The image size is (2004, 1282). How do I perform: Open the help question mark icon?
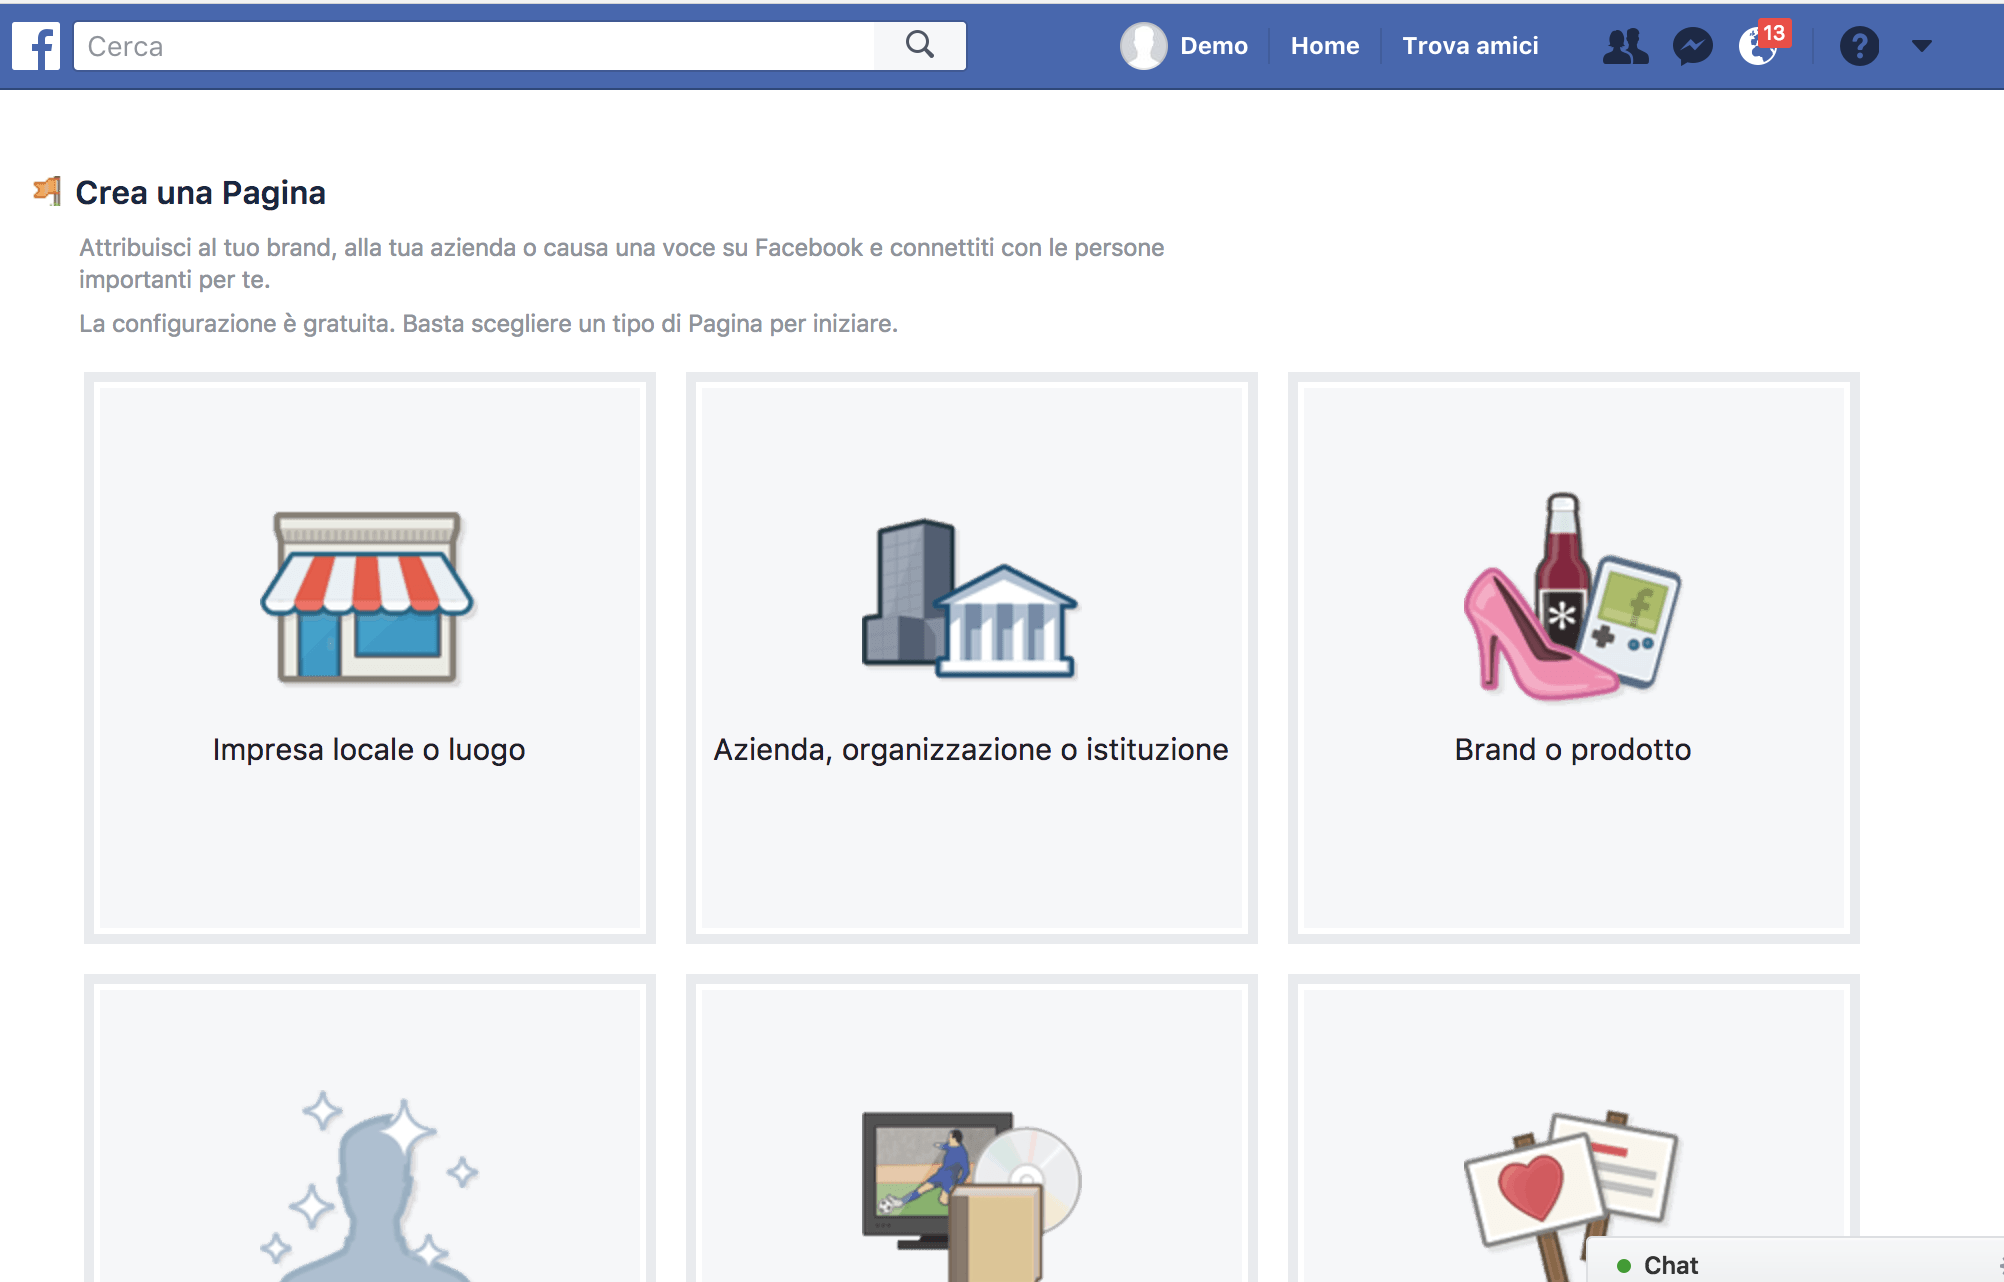pos(1859,46)
